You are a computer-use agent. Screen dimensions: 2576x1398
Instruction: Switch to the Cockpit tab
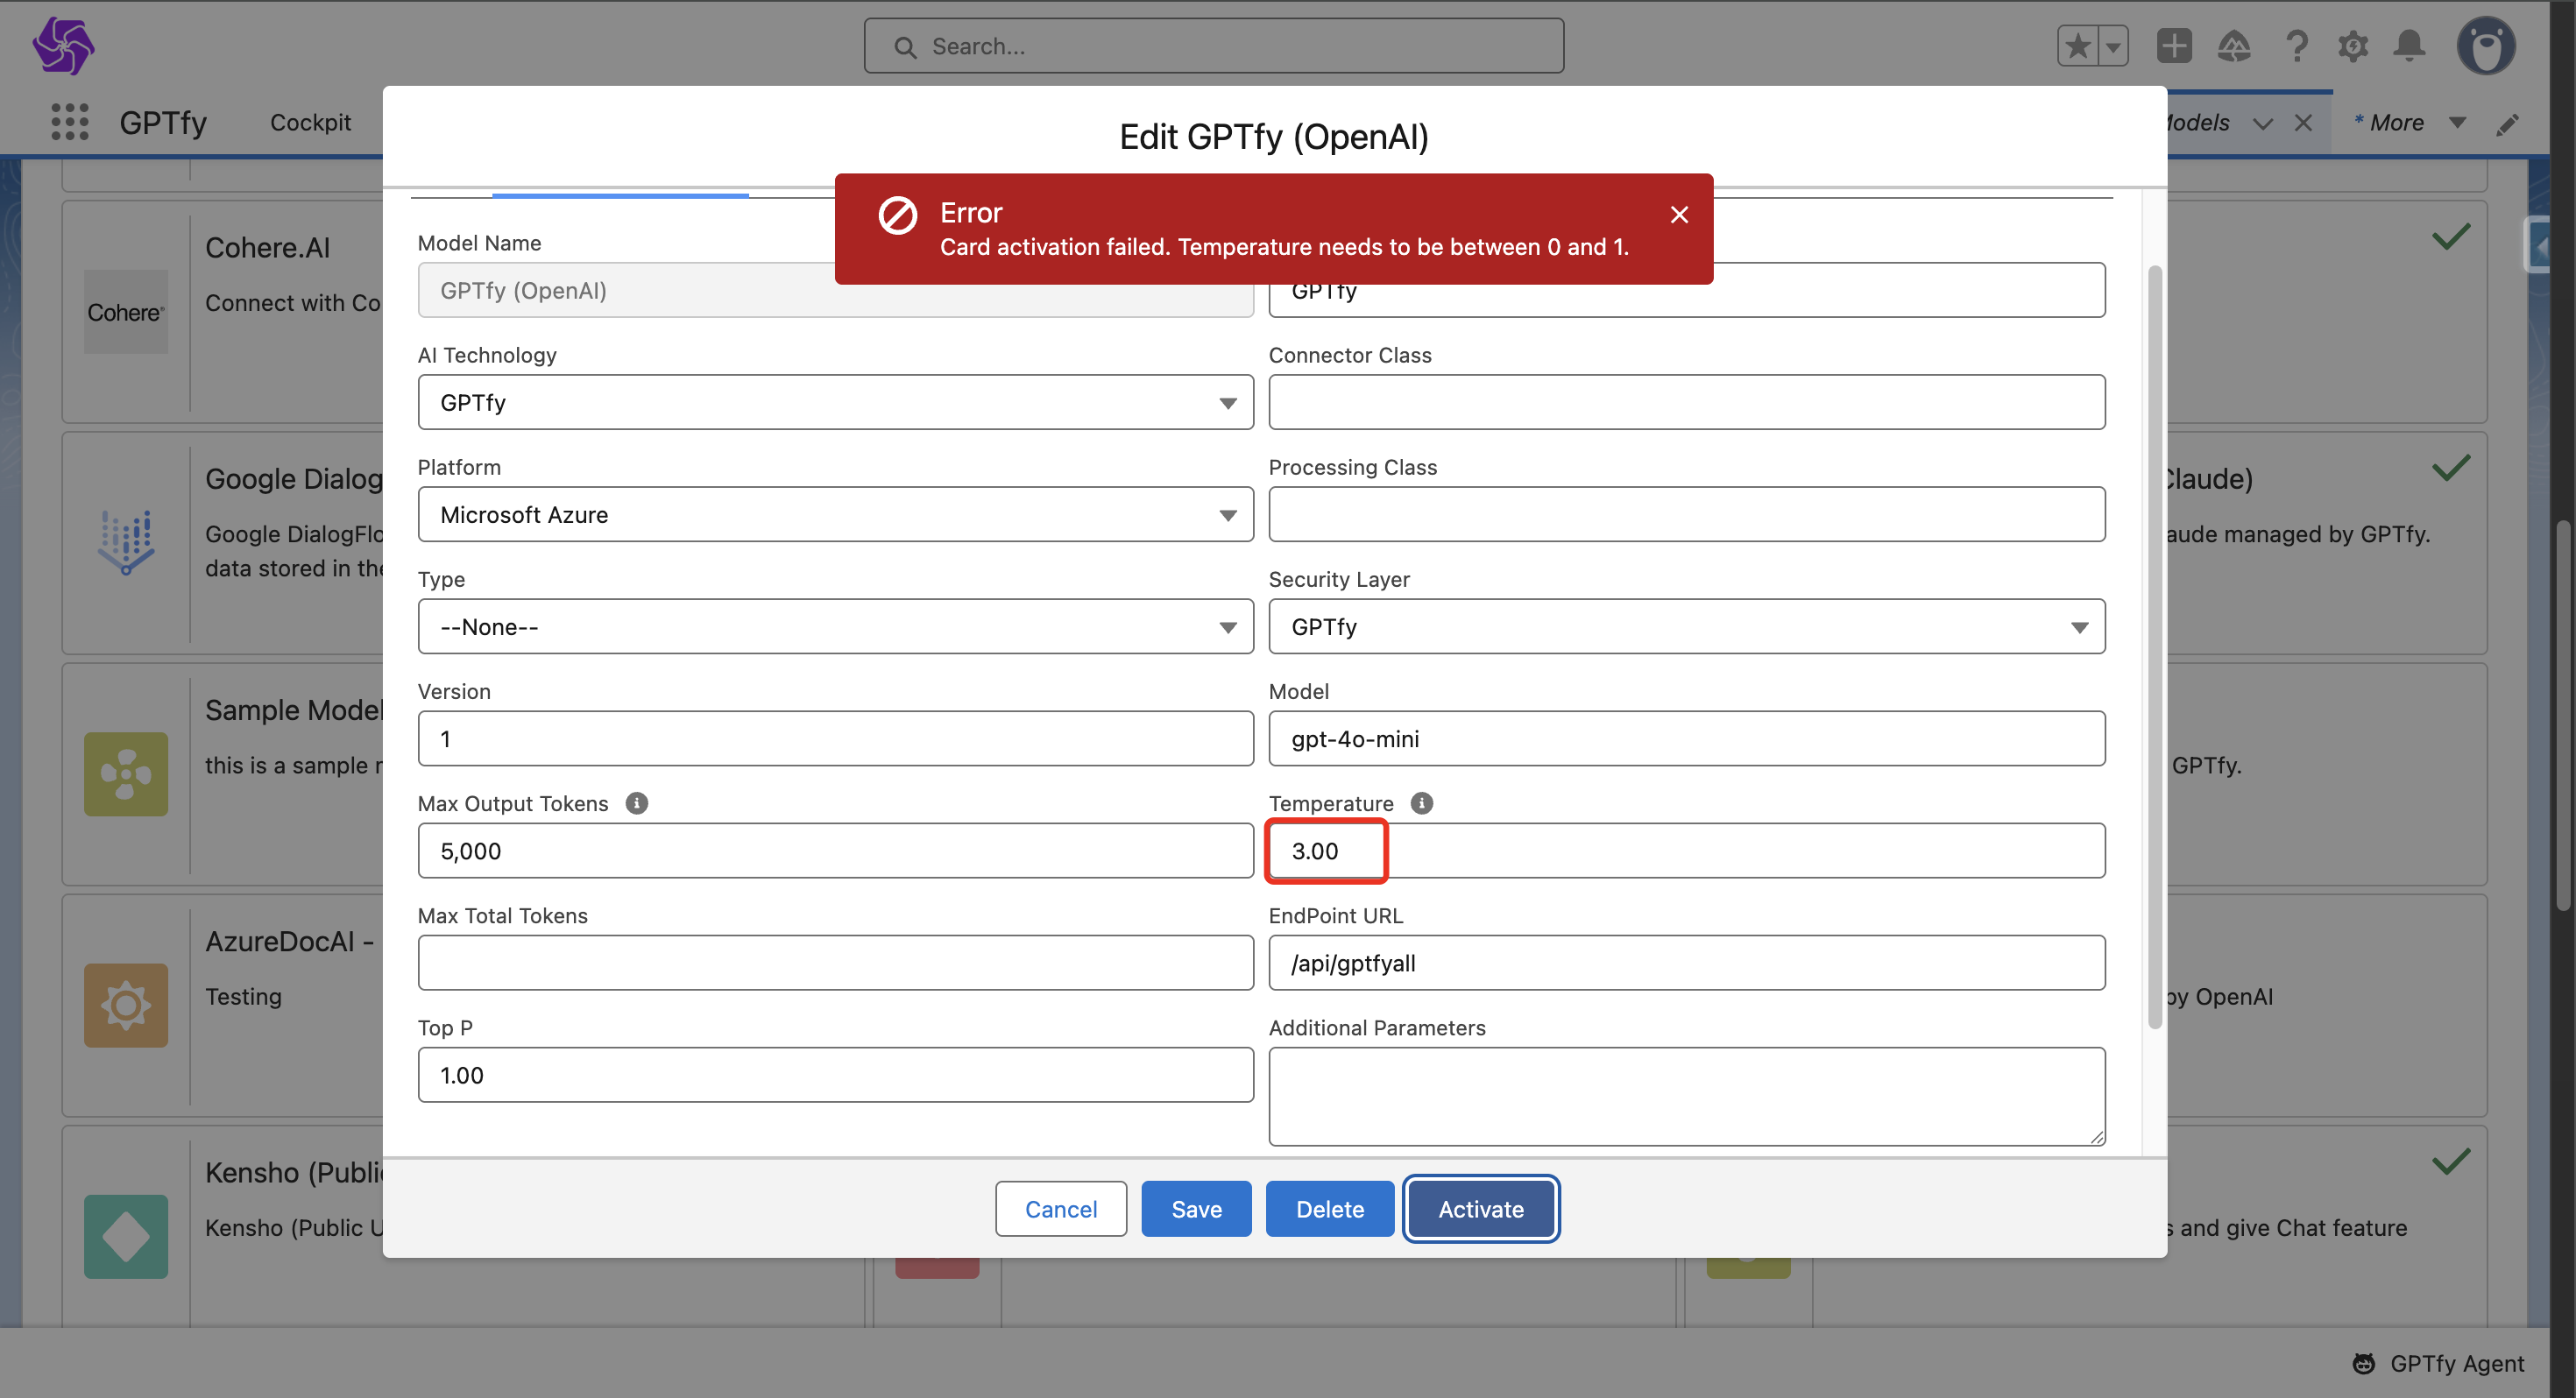click(310, 122)
